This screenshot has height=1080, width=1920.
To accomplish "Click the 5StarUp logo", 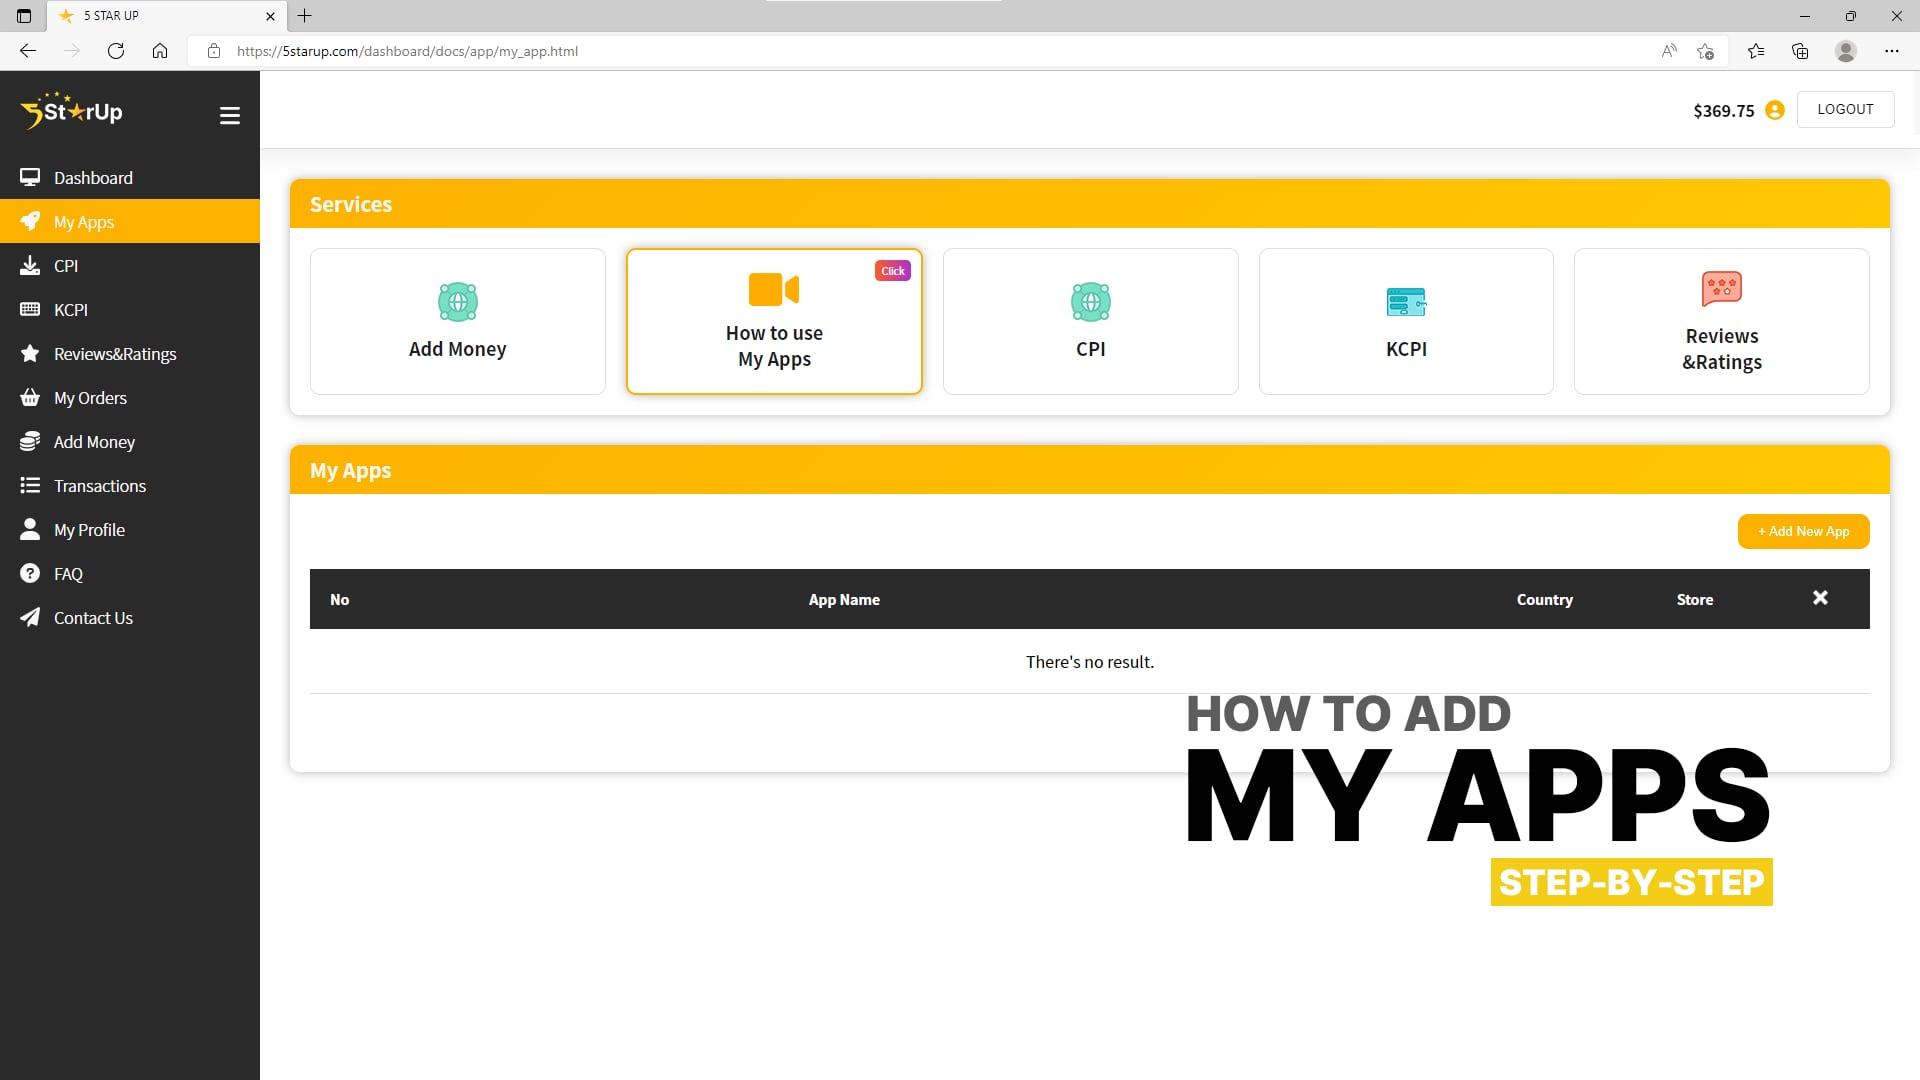I will [71, 111].
